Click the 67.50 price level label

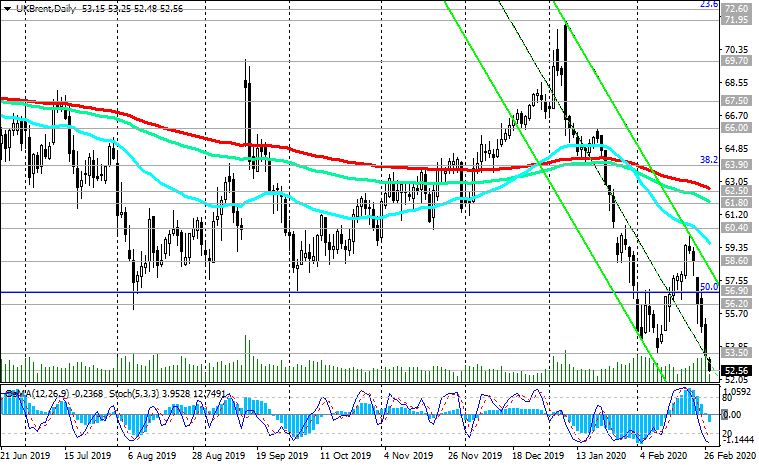pos(736,101)
